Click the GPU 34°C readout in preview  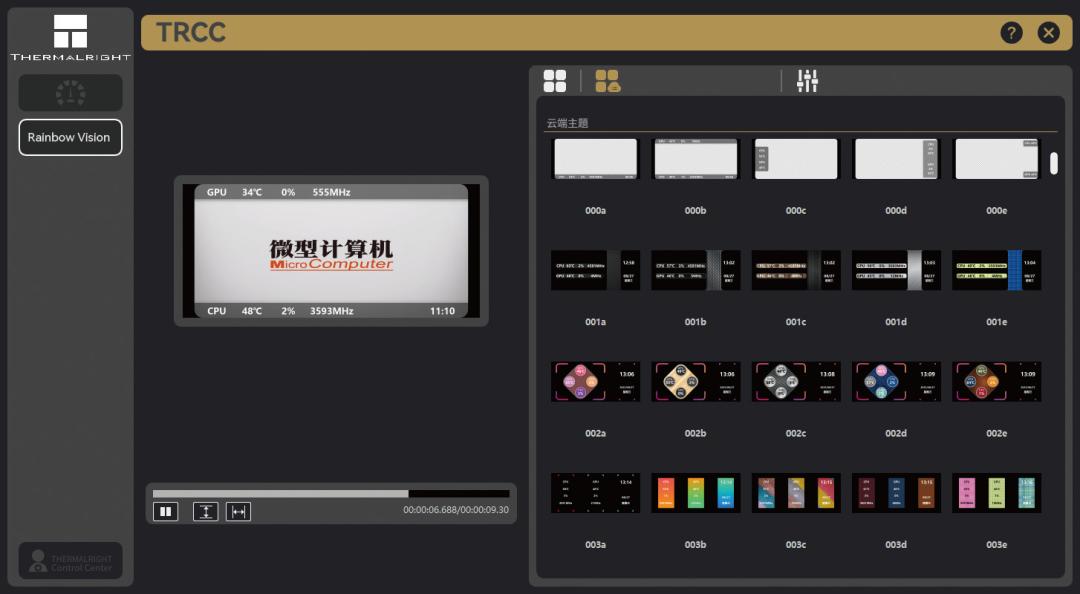(x=234, y=192)
